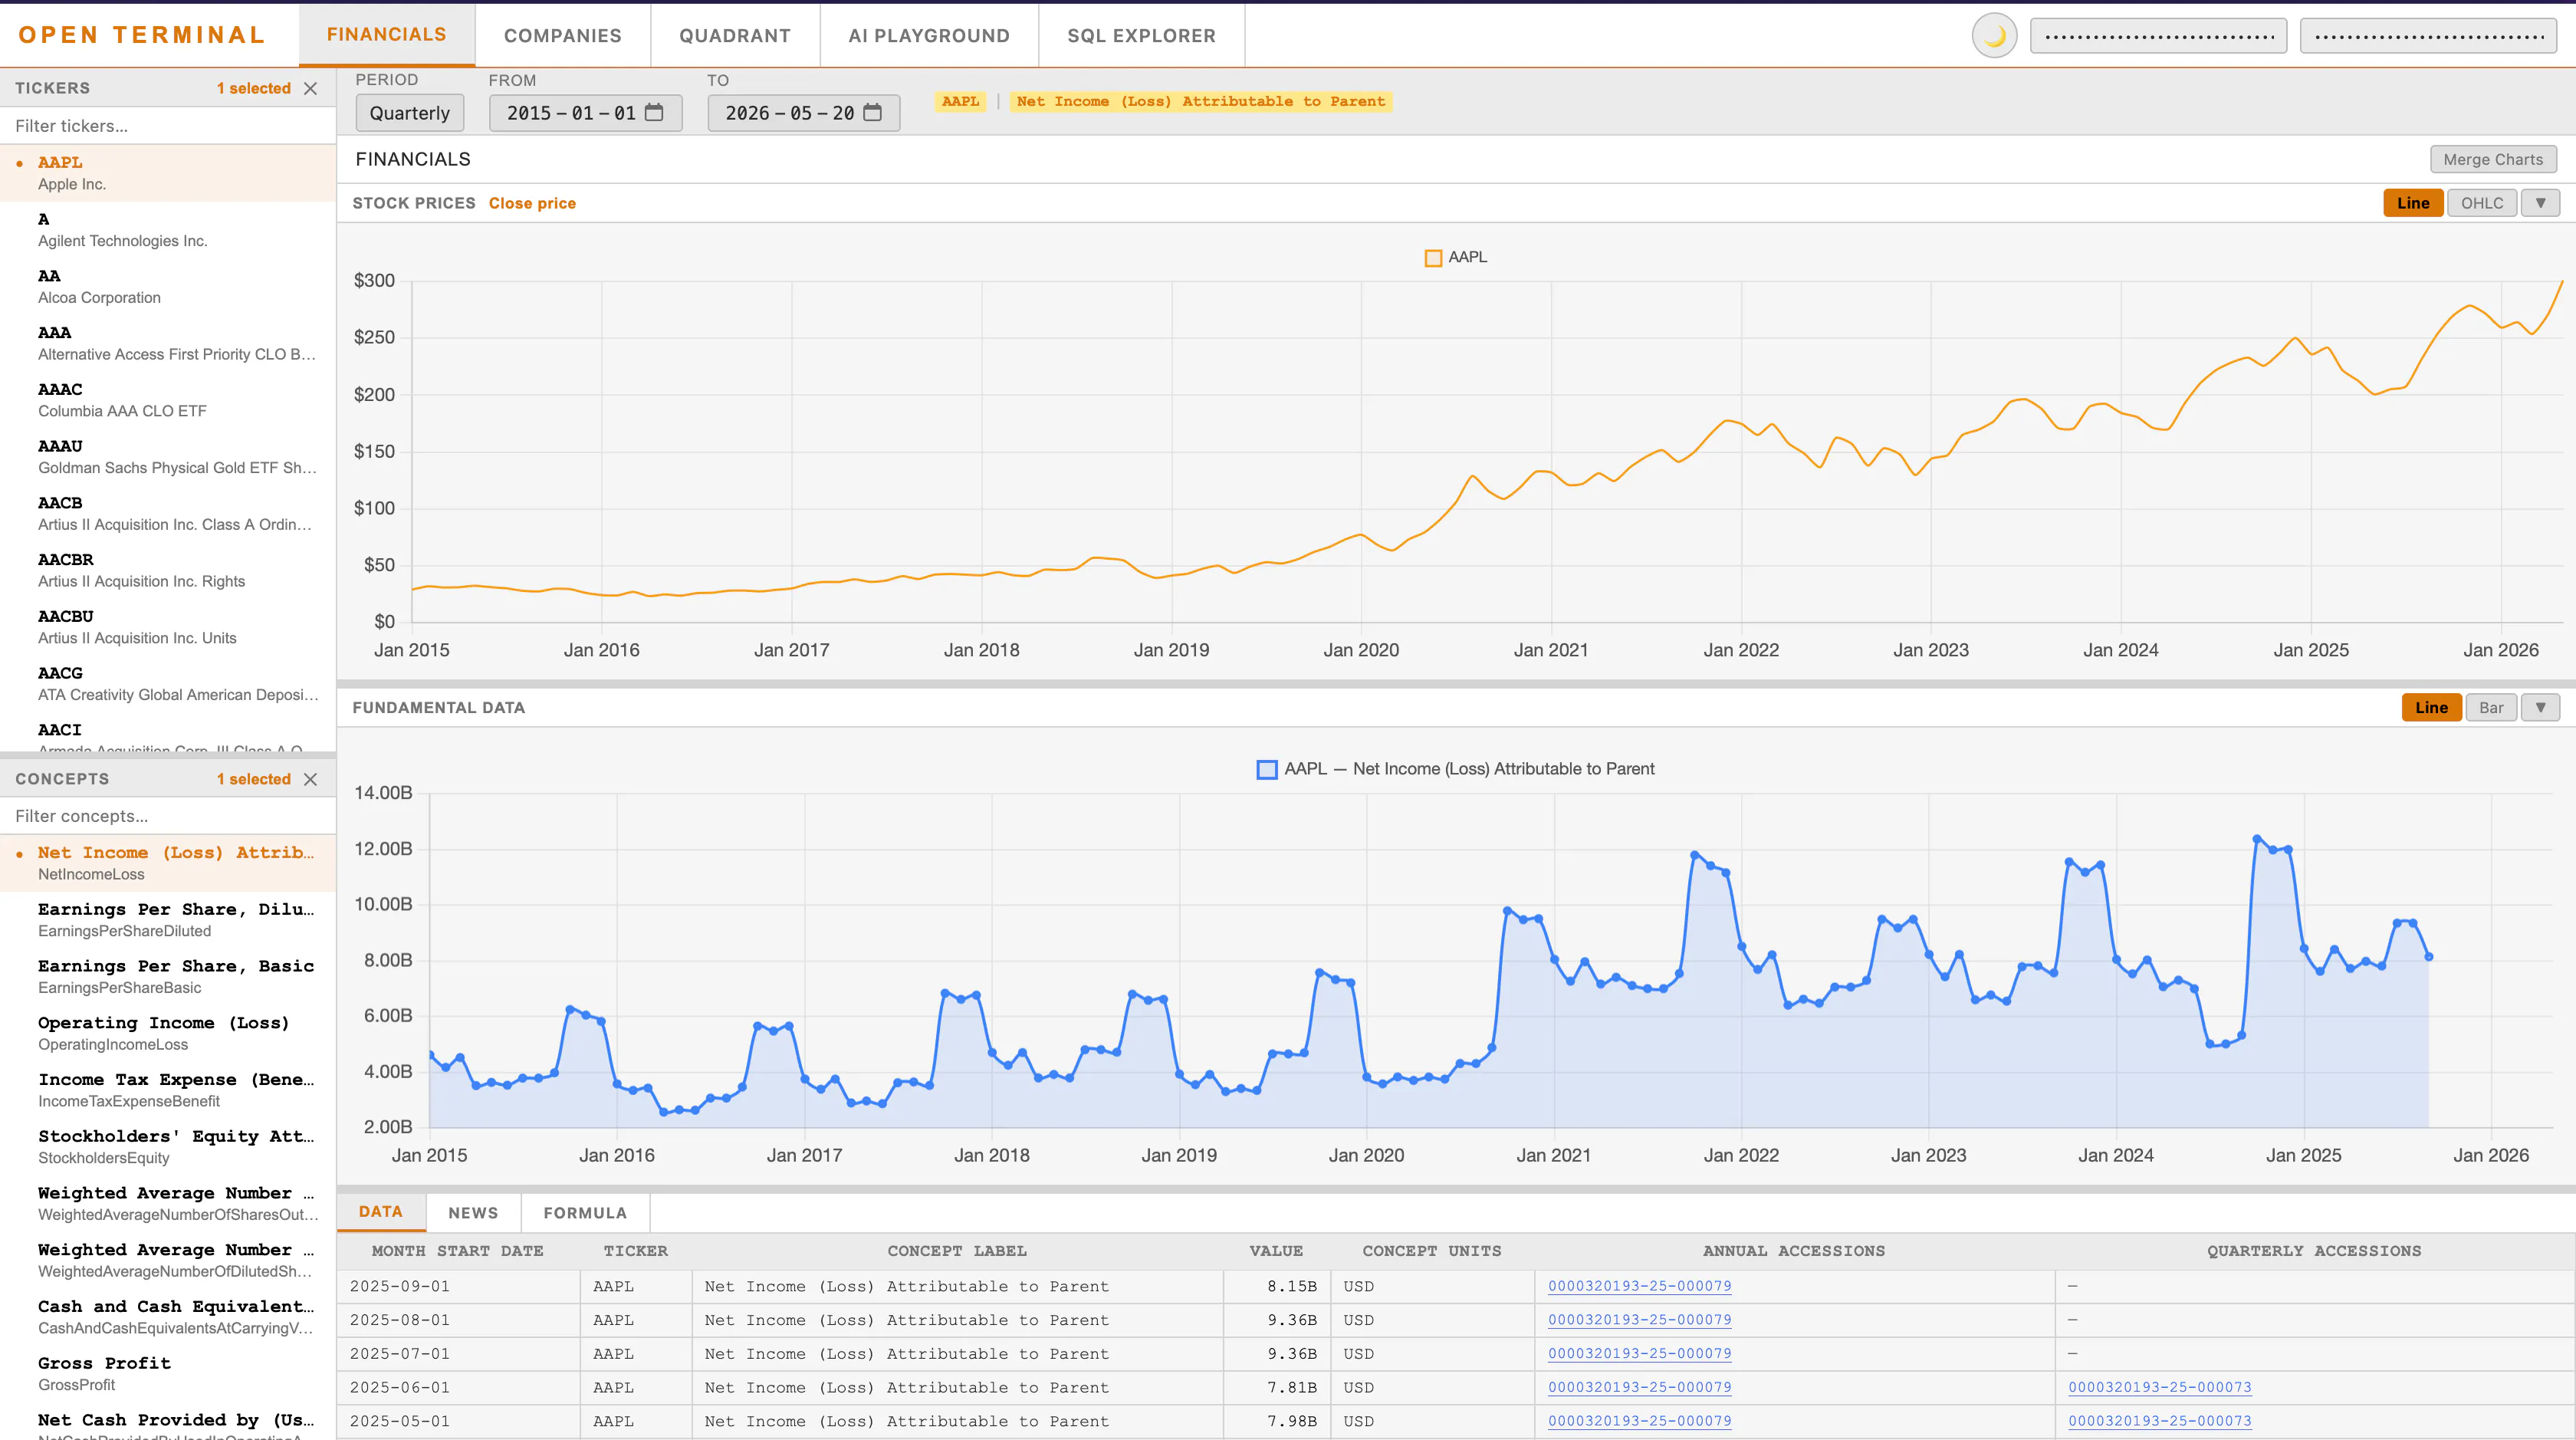Open the AI Playground tab
The height and width of the screenshot is (1440, 2576).
pyautogui.click(x=929, y=36)
